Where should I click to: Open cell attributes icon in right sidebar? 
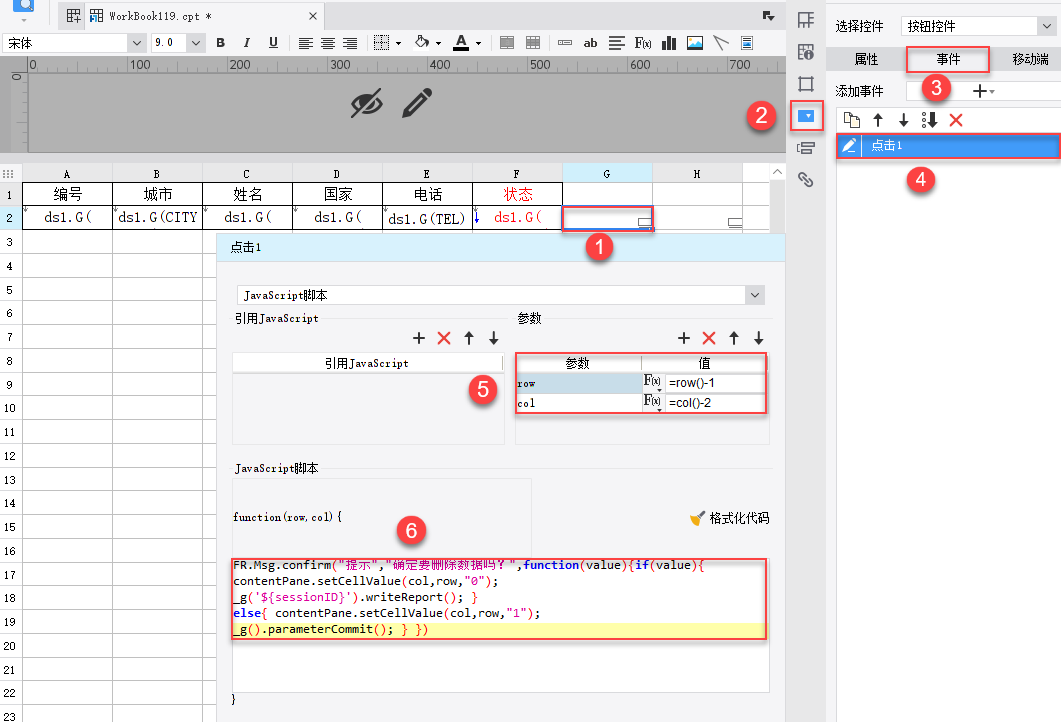pos(806,52)
